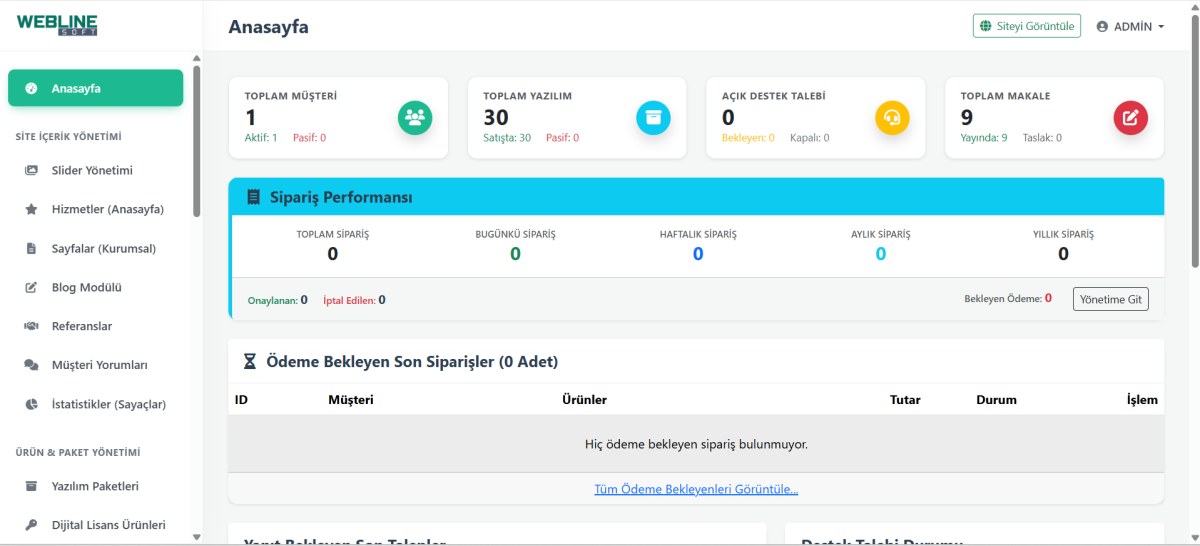This screenshot has height=546, width=1200.
Task: Open Yazılım Paketleri from the sidebar
Action: 95,486
